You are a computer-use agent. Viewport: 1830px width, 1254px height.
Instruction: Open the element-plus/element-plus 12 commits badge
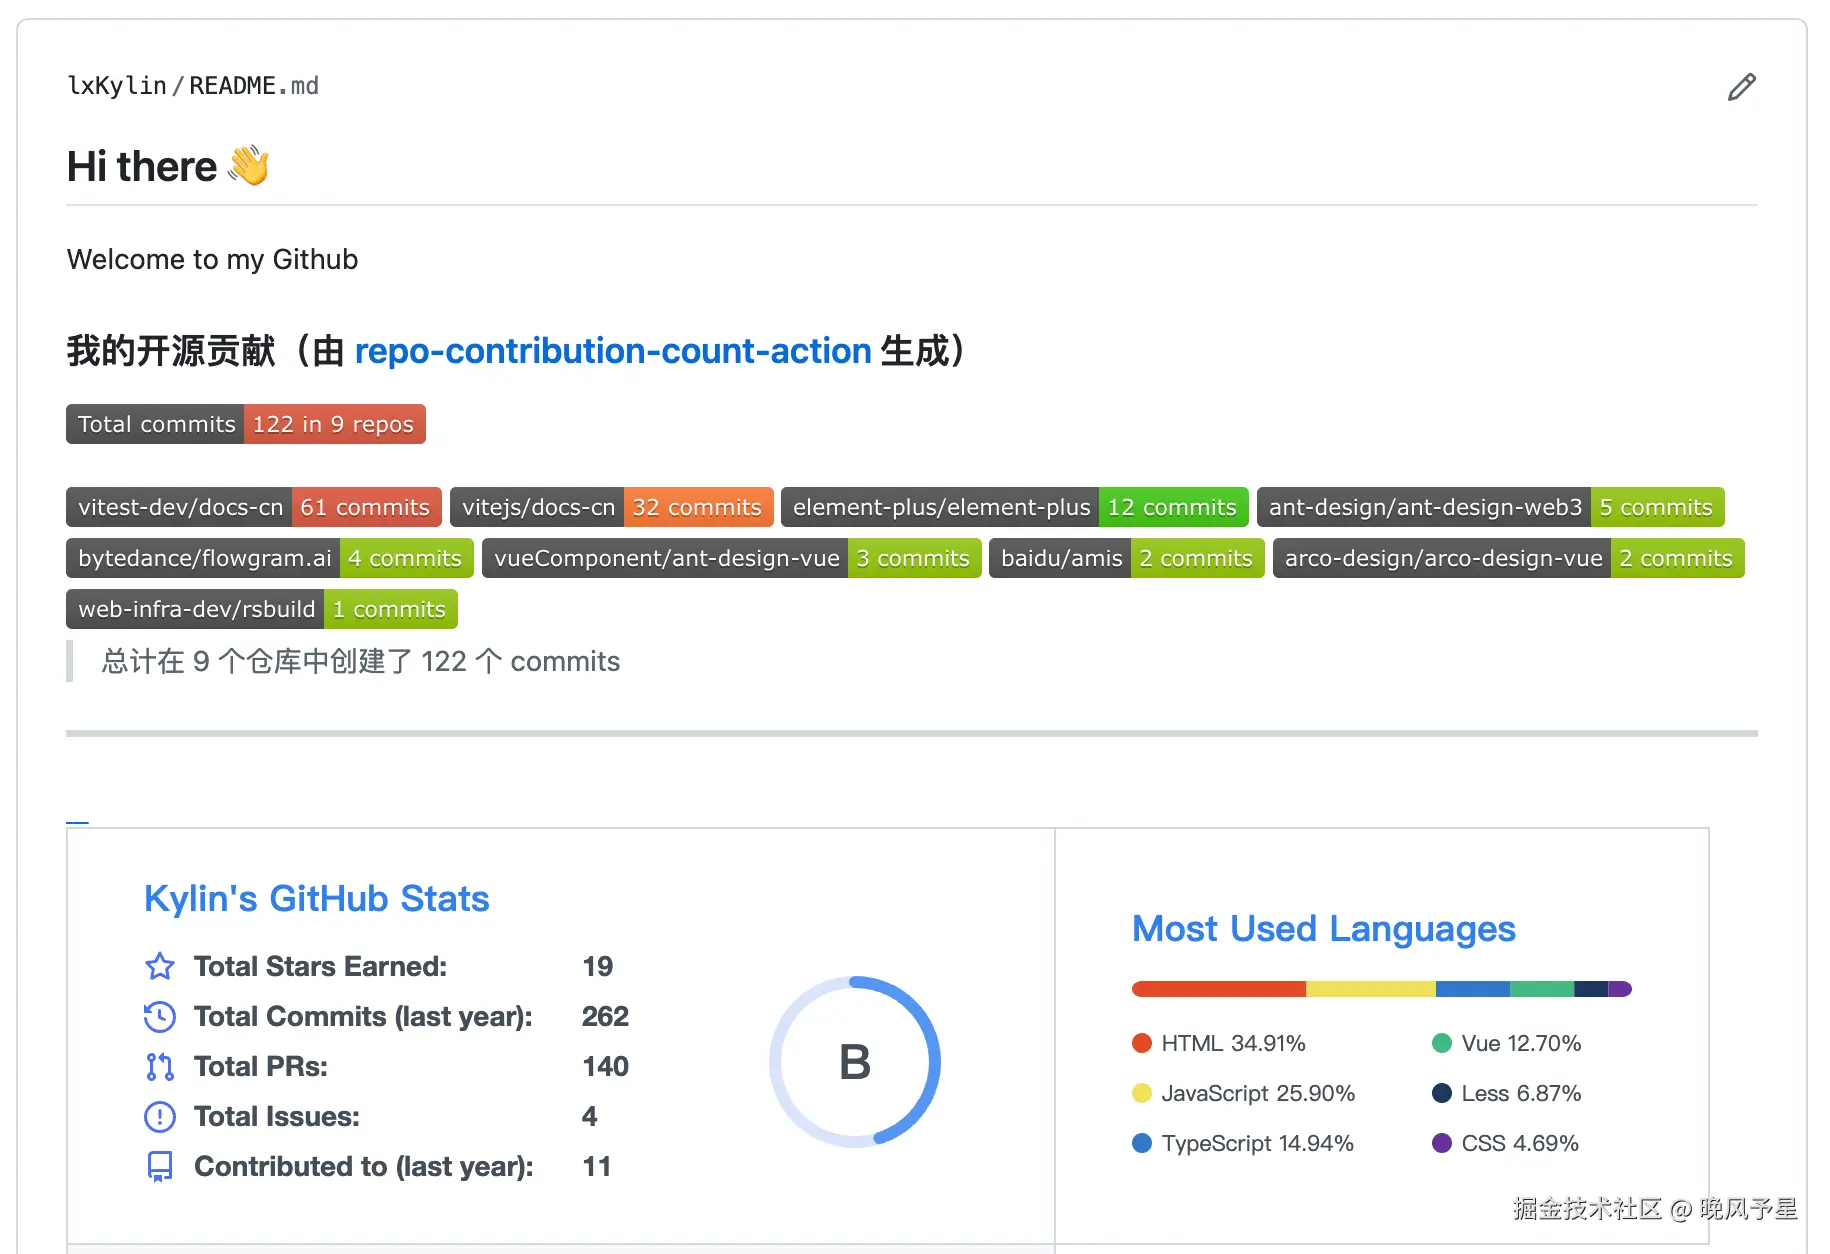tap(1015, 507)
